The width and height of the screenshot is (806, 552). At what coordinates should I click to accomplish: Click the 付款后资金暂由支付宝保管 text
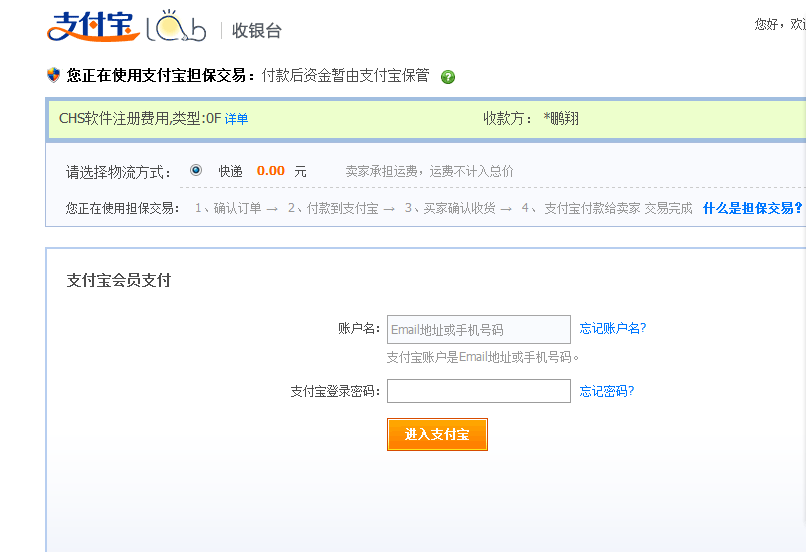click(x=345, y=76)
